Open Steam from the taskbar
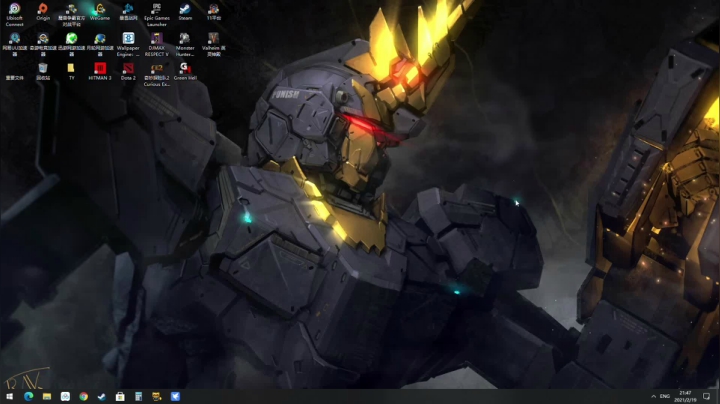720x404 pixels. click(x=101, y=396)
